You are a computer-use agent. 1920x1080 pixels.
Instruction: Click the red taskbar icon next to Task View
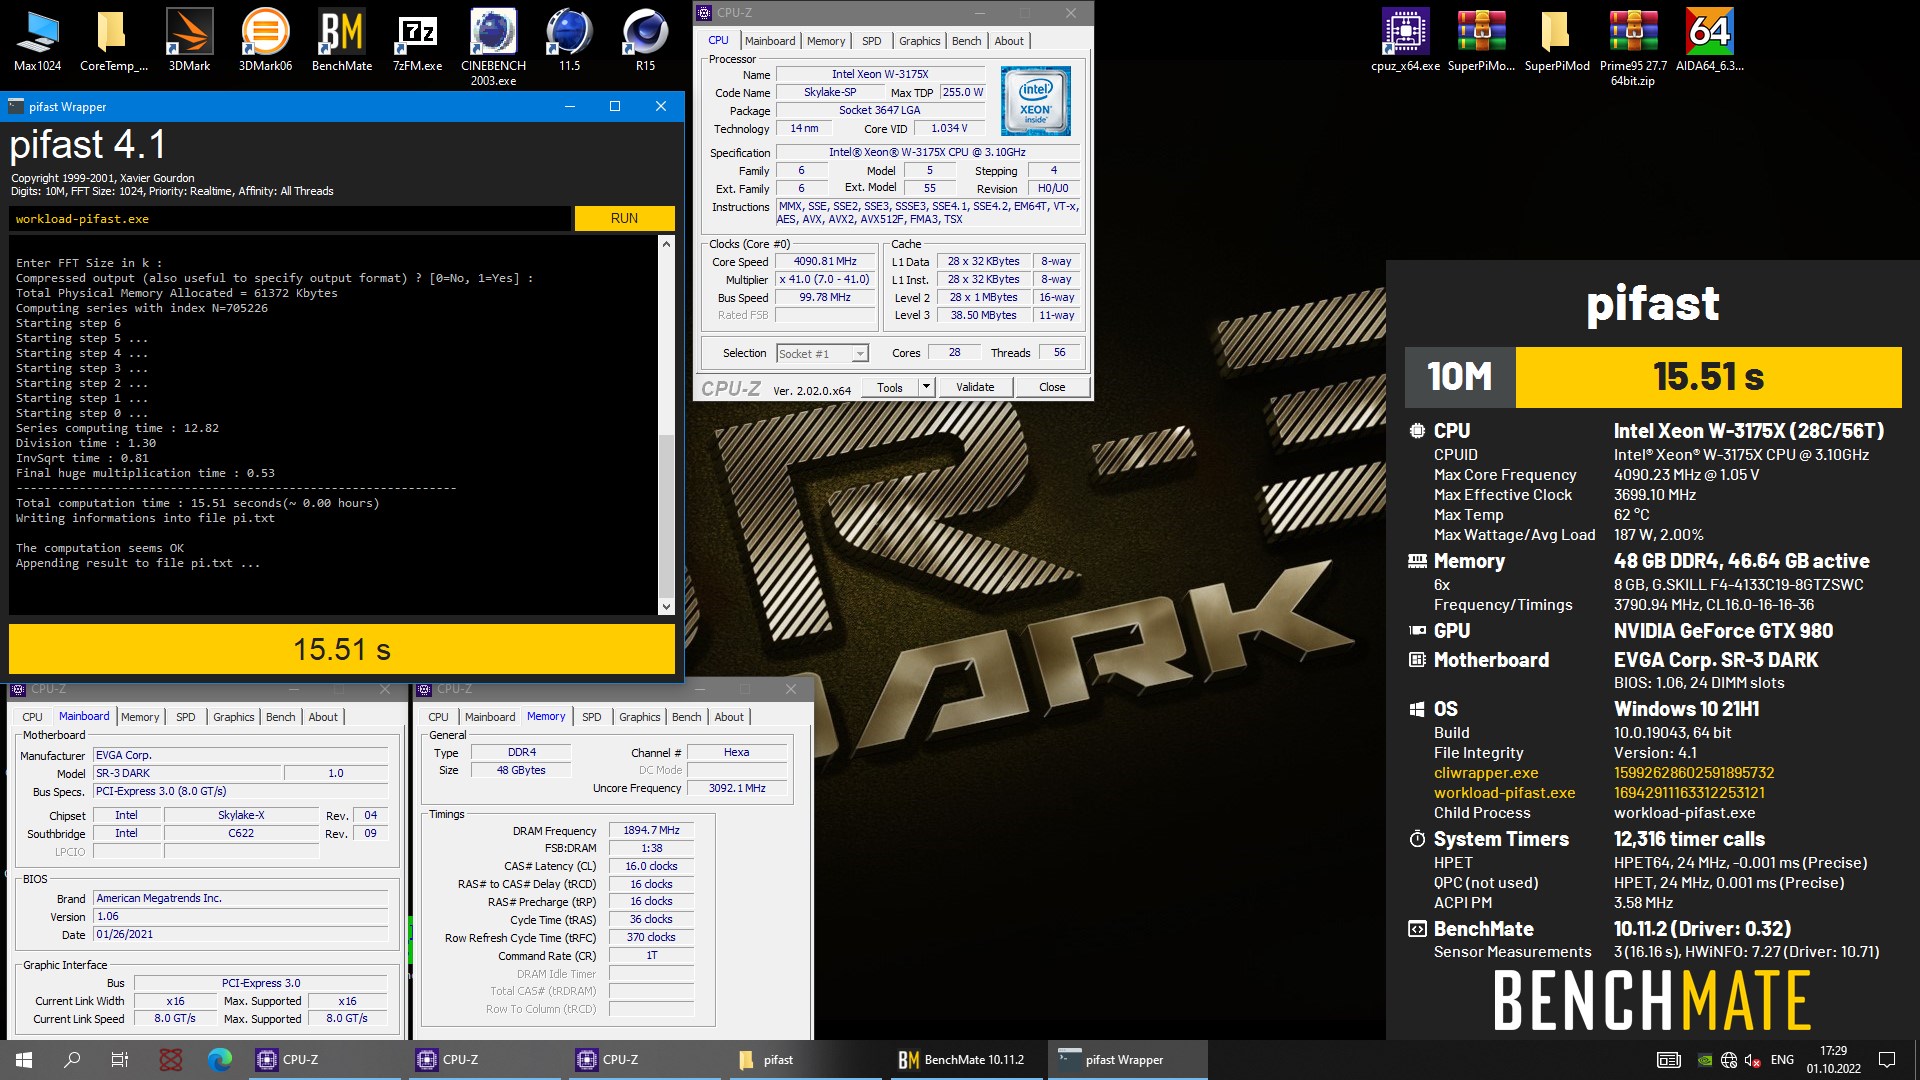click(171, 1060)
